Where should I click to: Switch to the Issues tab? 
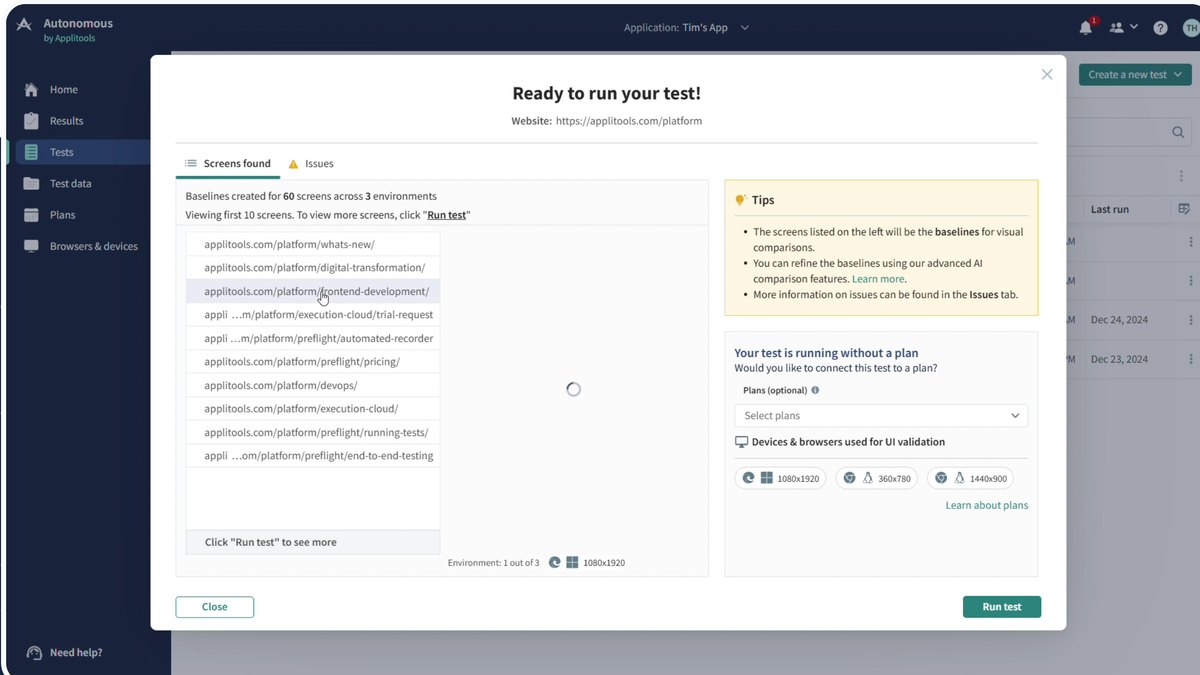point(311,164)
